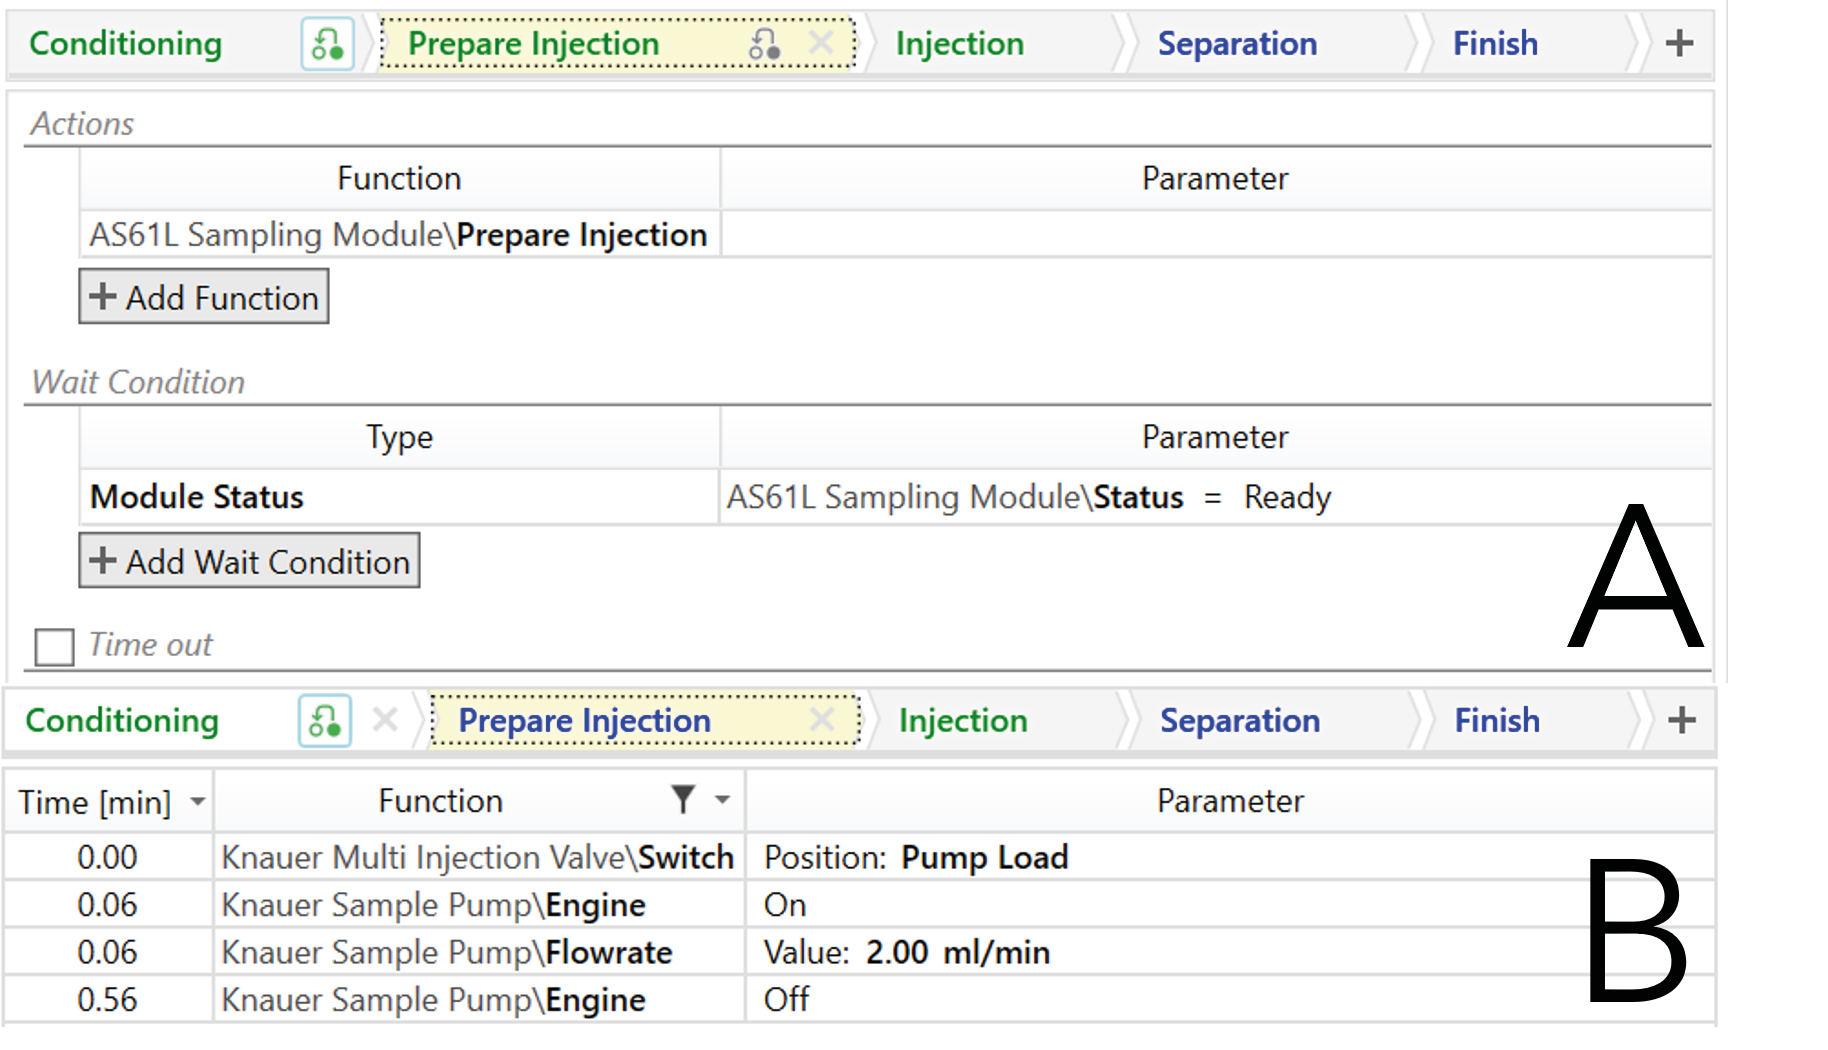Click the loop icon inside the Prepare Injection tab

[x=765, y=43]
